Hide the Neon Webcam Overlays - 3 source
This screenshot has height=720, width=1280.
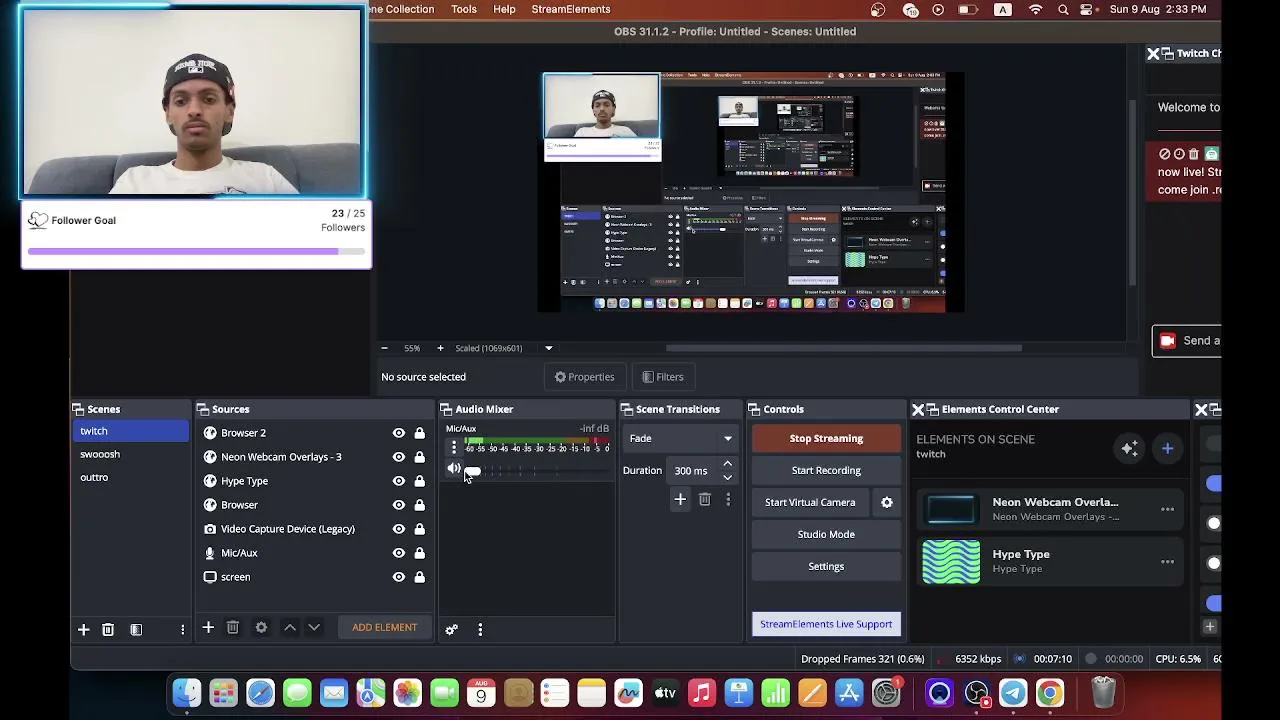[x=399, y=457]
